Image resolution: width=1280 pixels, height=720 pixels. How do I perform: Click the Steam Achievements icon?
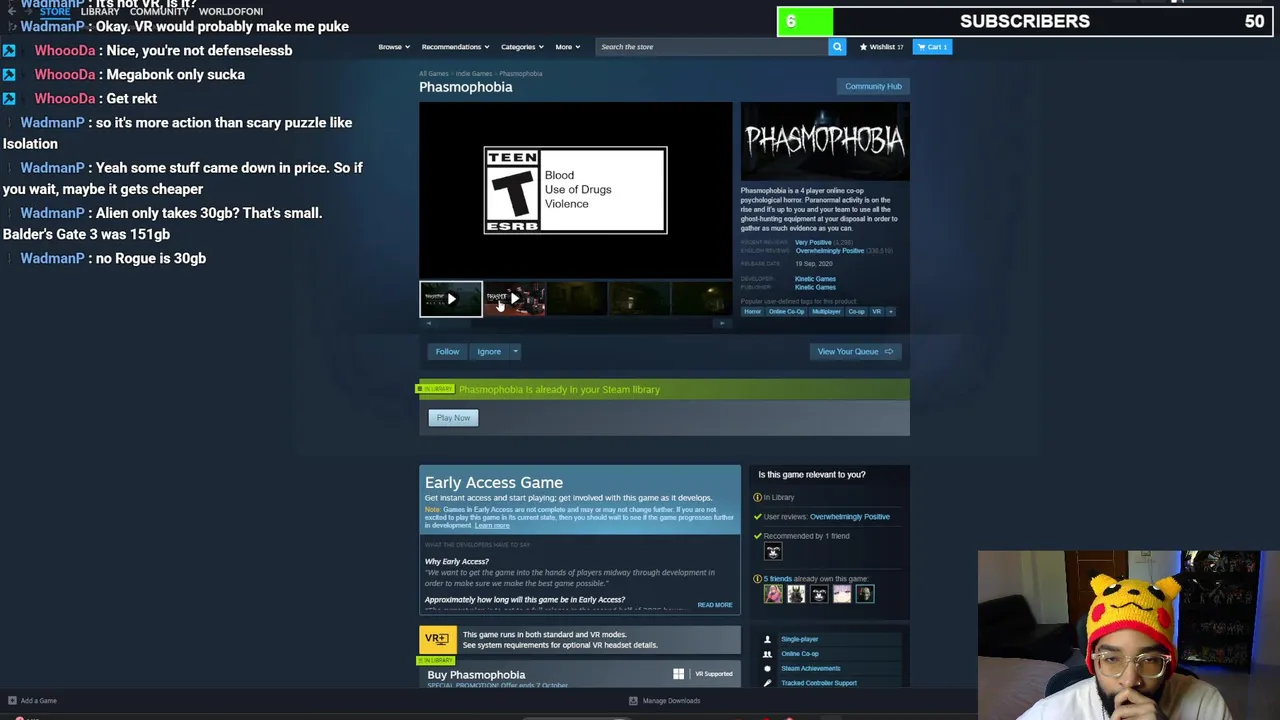pos(767,668)
